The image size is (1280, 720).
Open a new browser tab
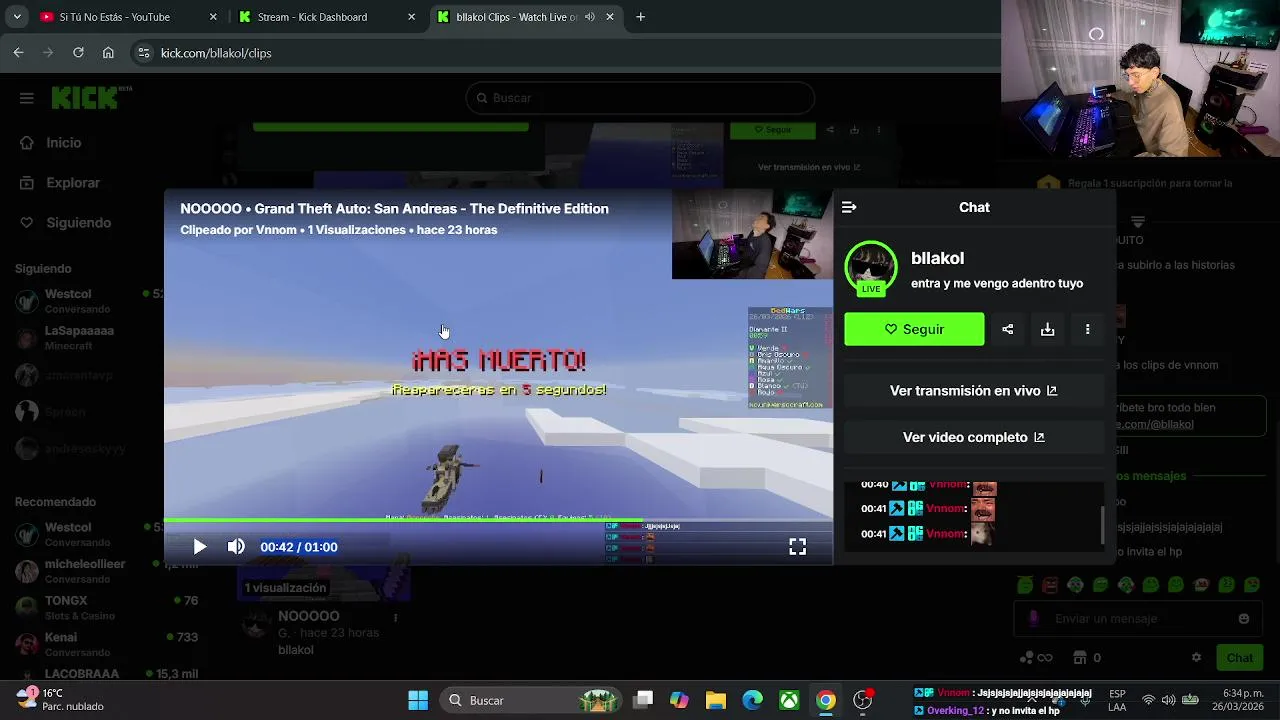pos(641,17)
